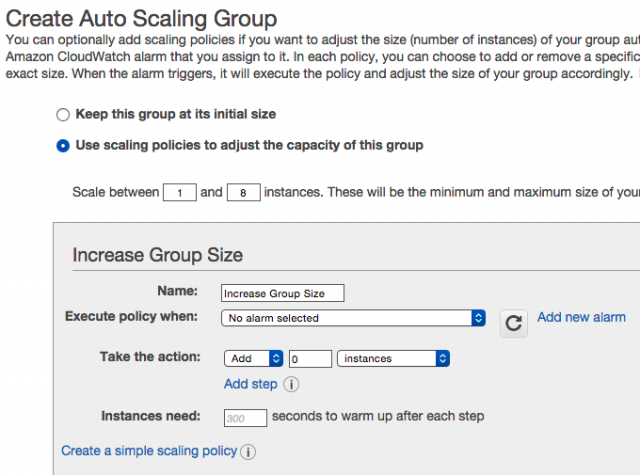Click the Add step link
Screen dimensions: 640x475
[x=250, y=384]
